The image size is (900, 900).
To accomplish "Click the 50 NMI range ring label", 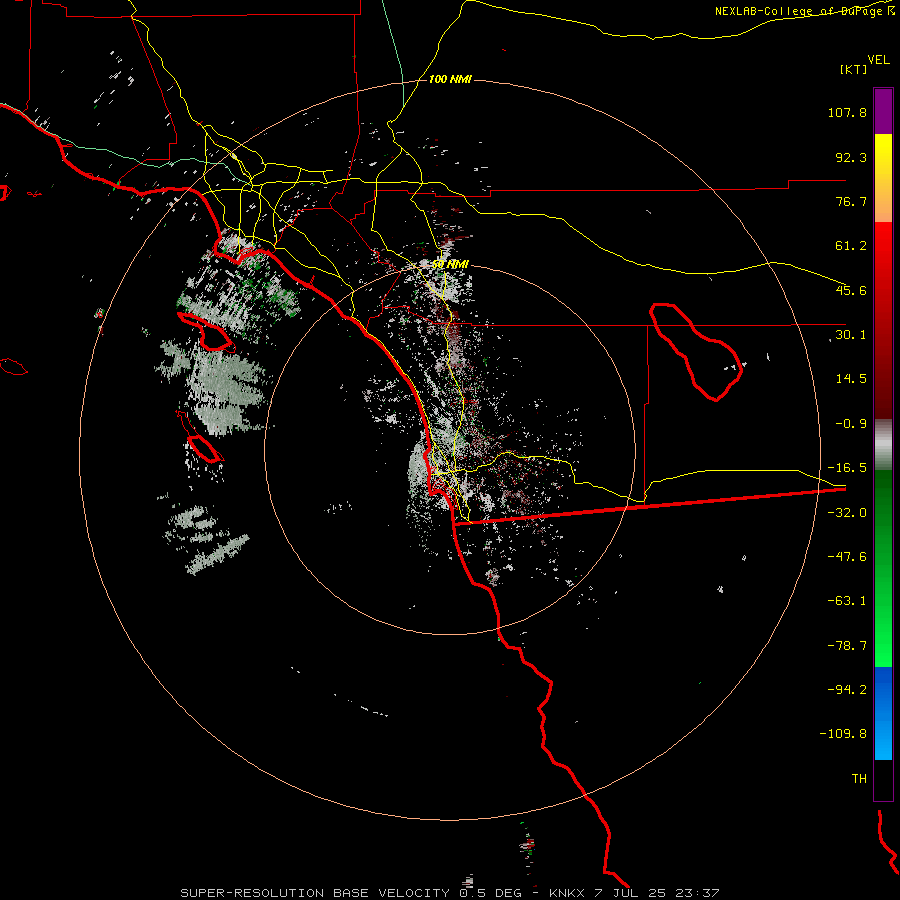I will click(450, 265).
